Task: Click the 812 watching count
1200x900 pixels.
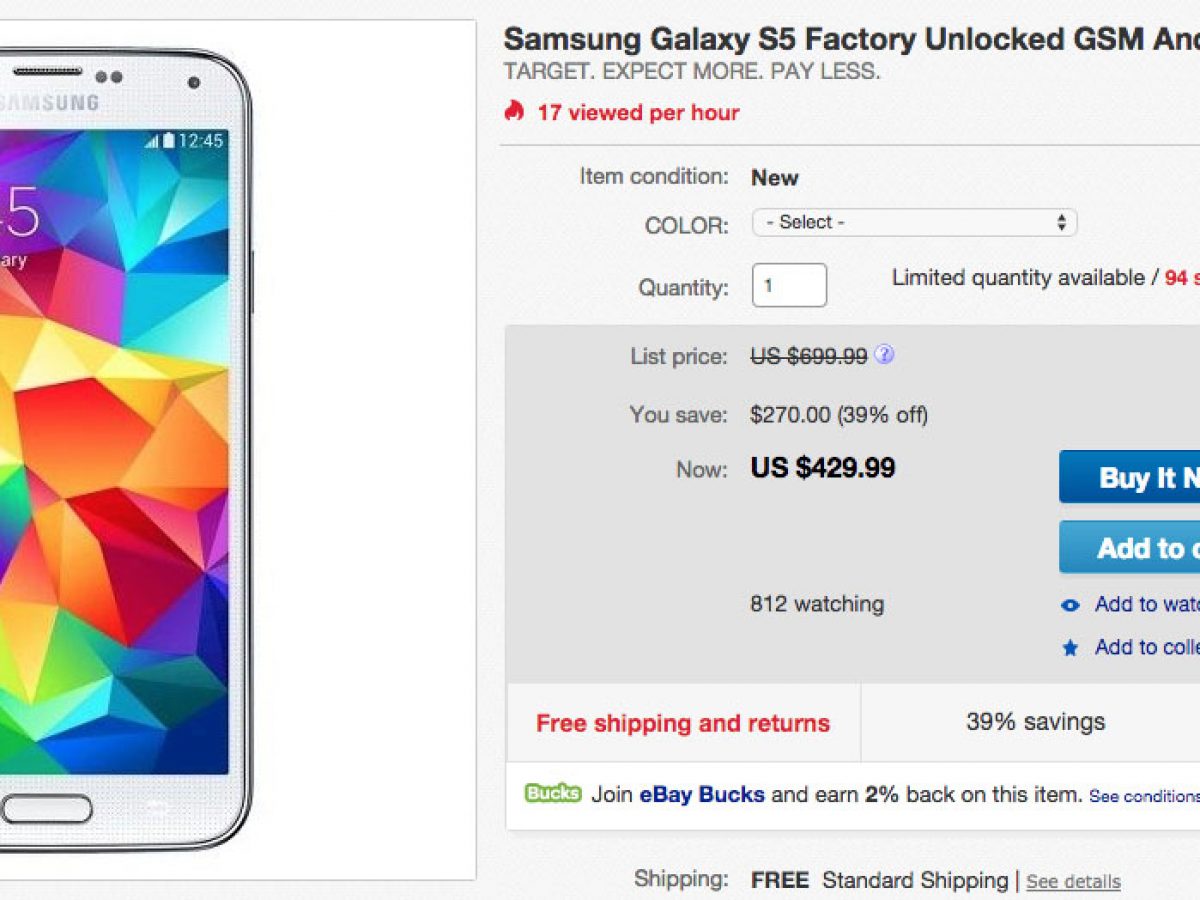Action: 817,604
